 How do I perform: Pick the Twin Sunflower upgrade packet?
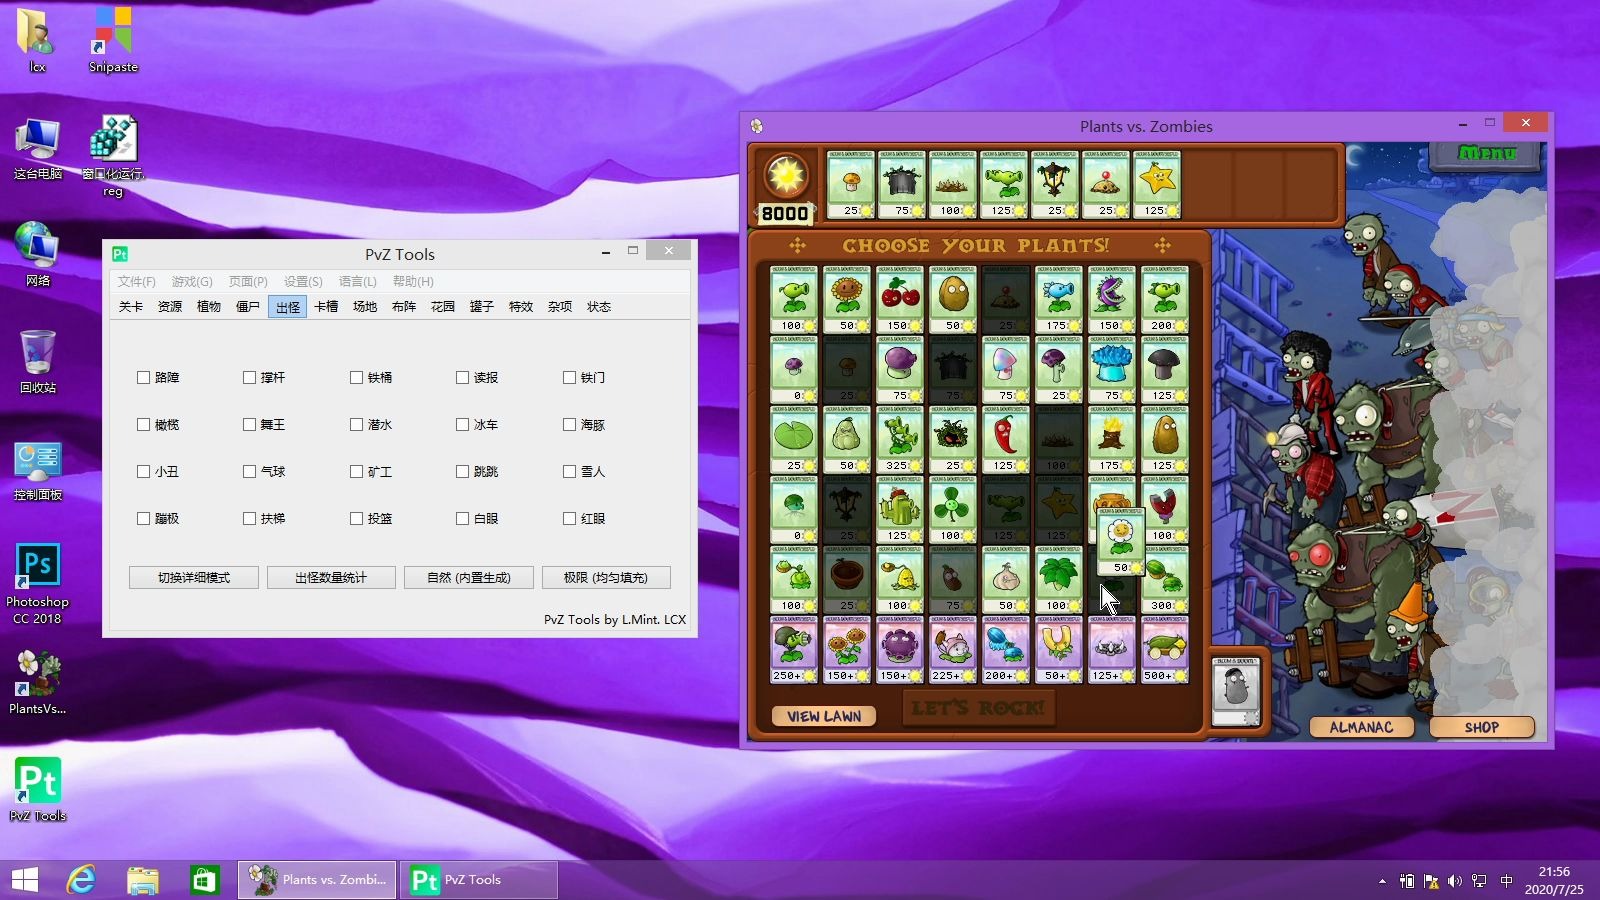click(x=847, y=649)
